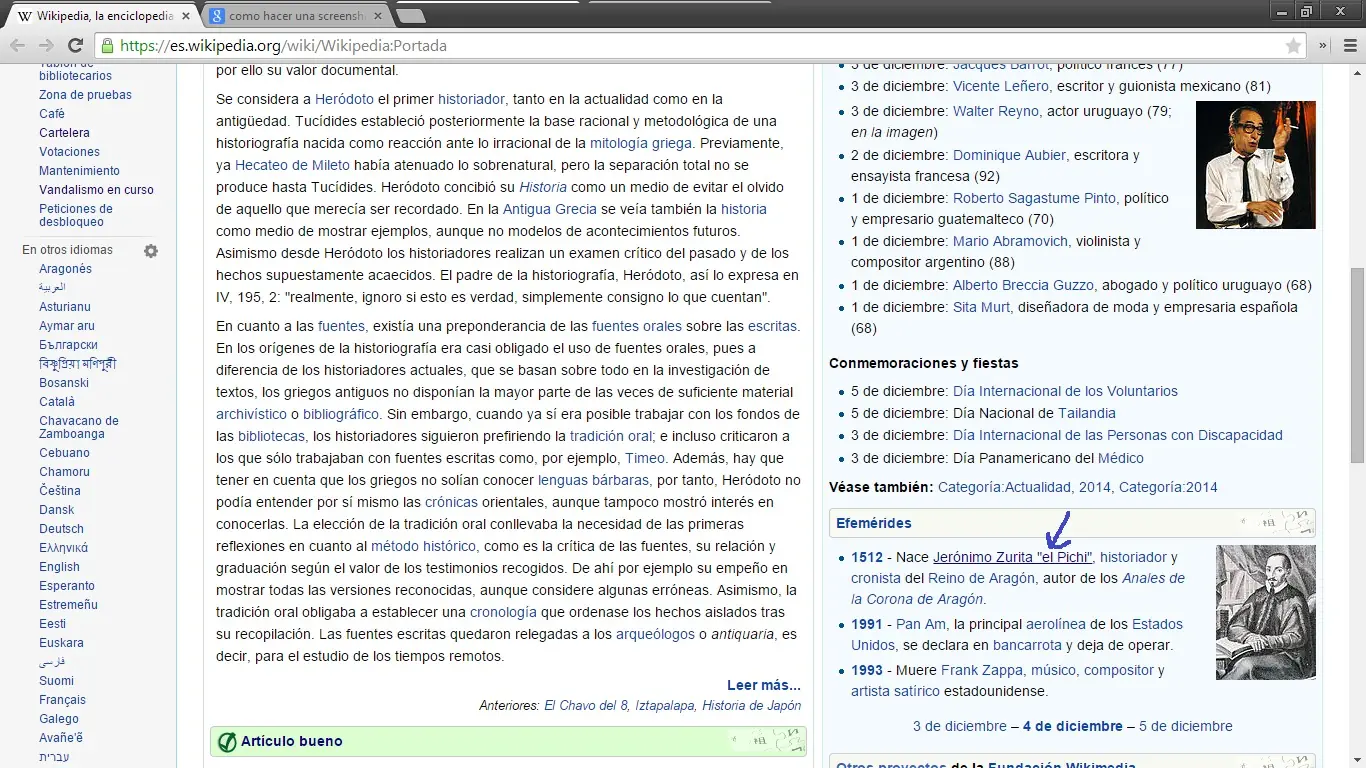The height and width of the screenshot is (768, 1366).
Task: Switch to Esperanto language
Action: (67, 586)
